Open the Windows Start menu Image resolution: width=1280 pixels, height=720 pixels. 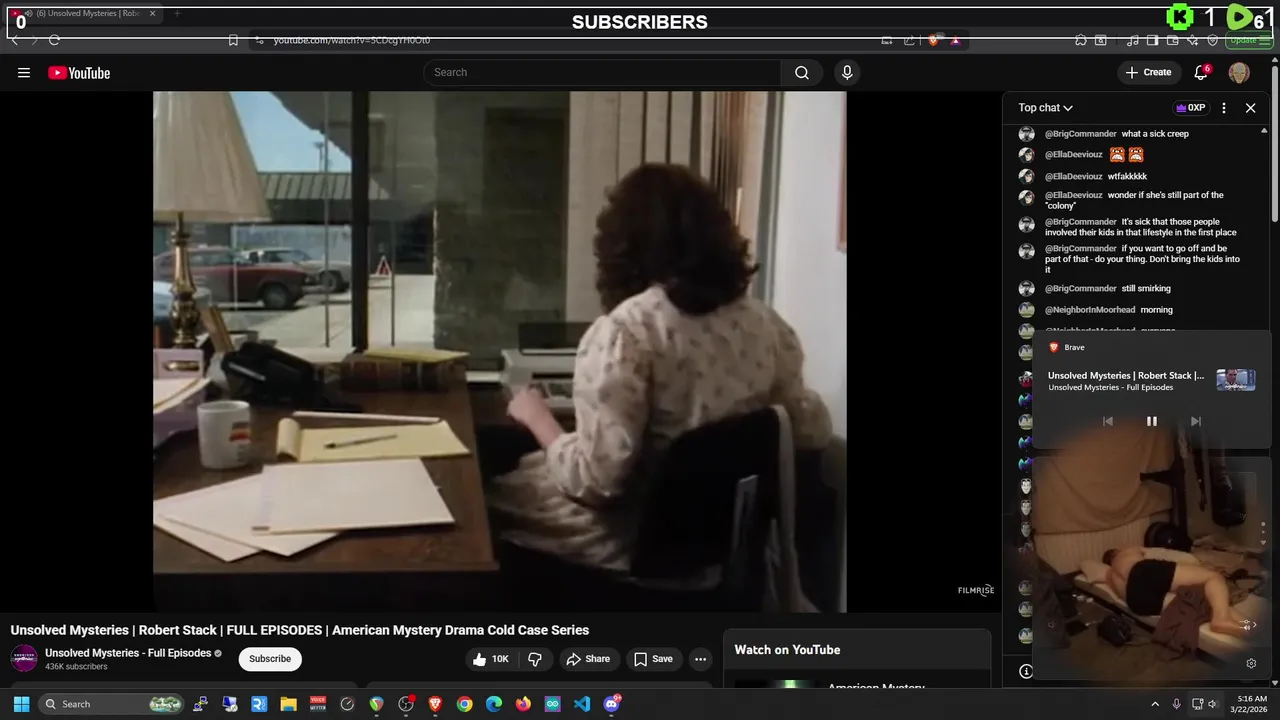point(21,704)
